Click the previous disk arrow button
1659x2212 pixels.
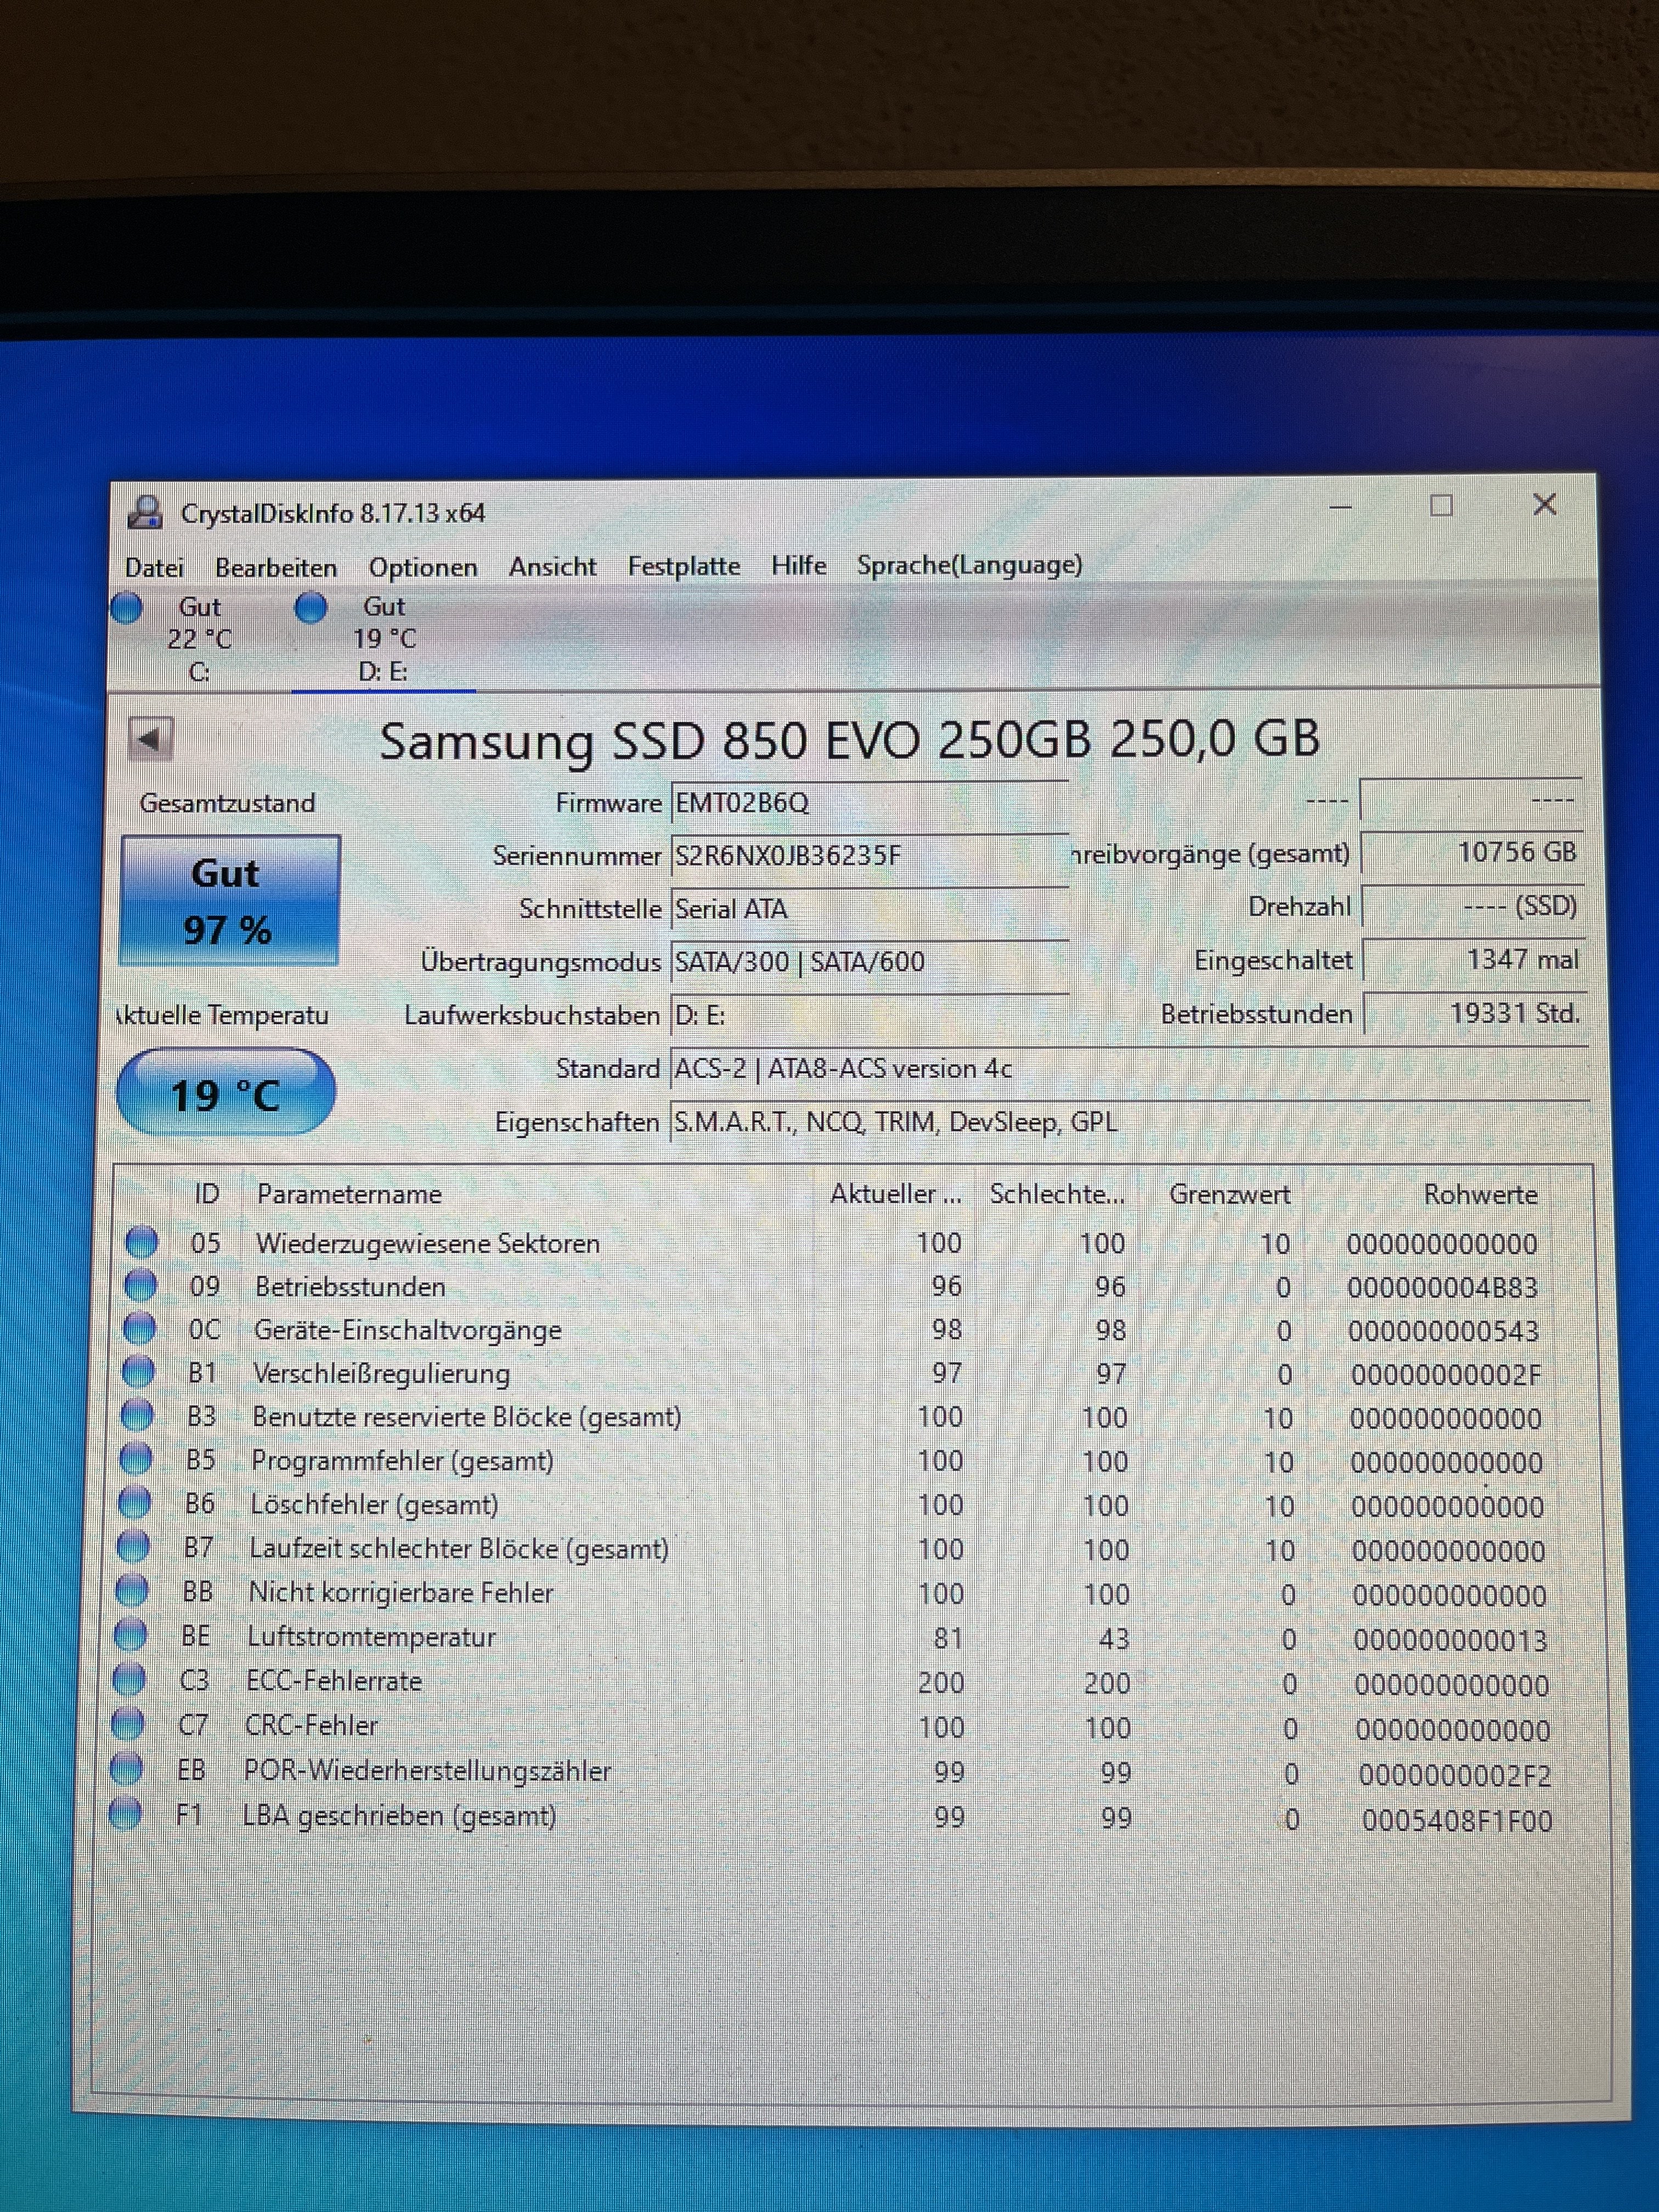pyautogui.click(x=151, y=739)
